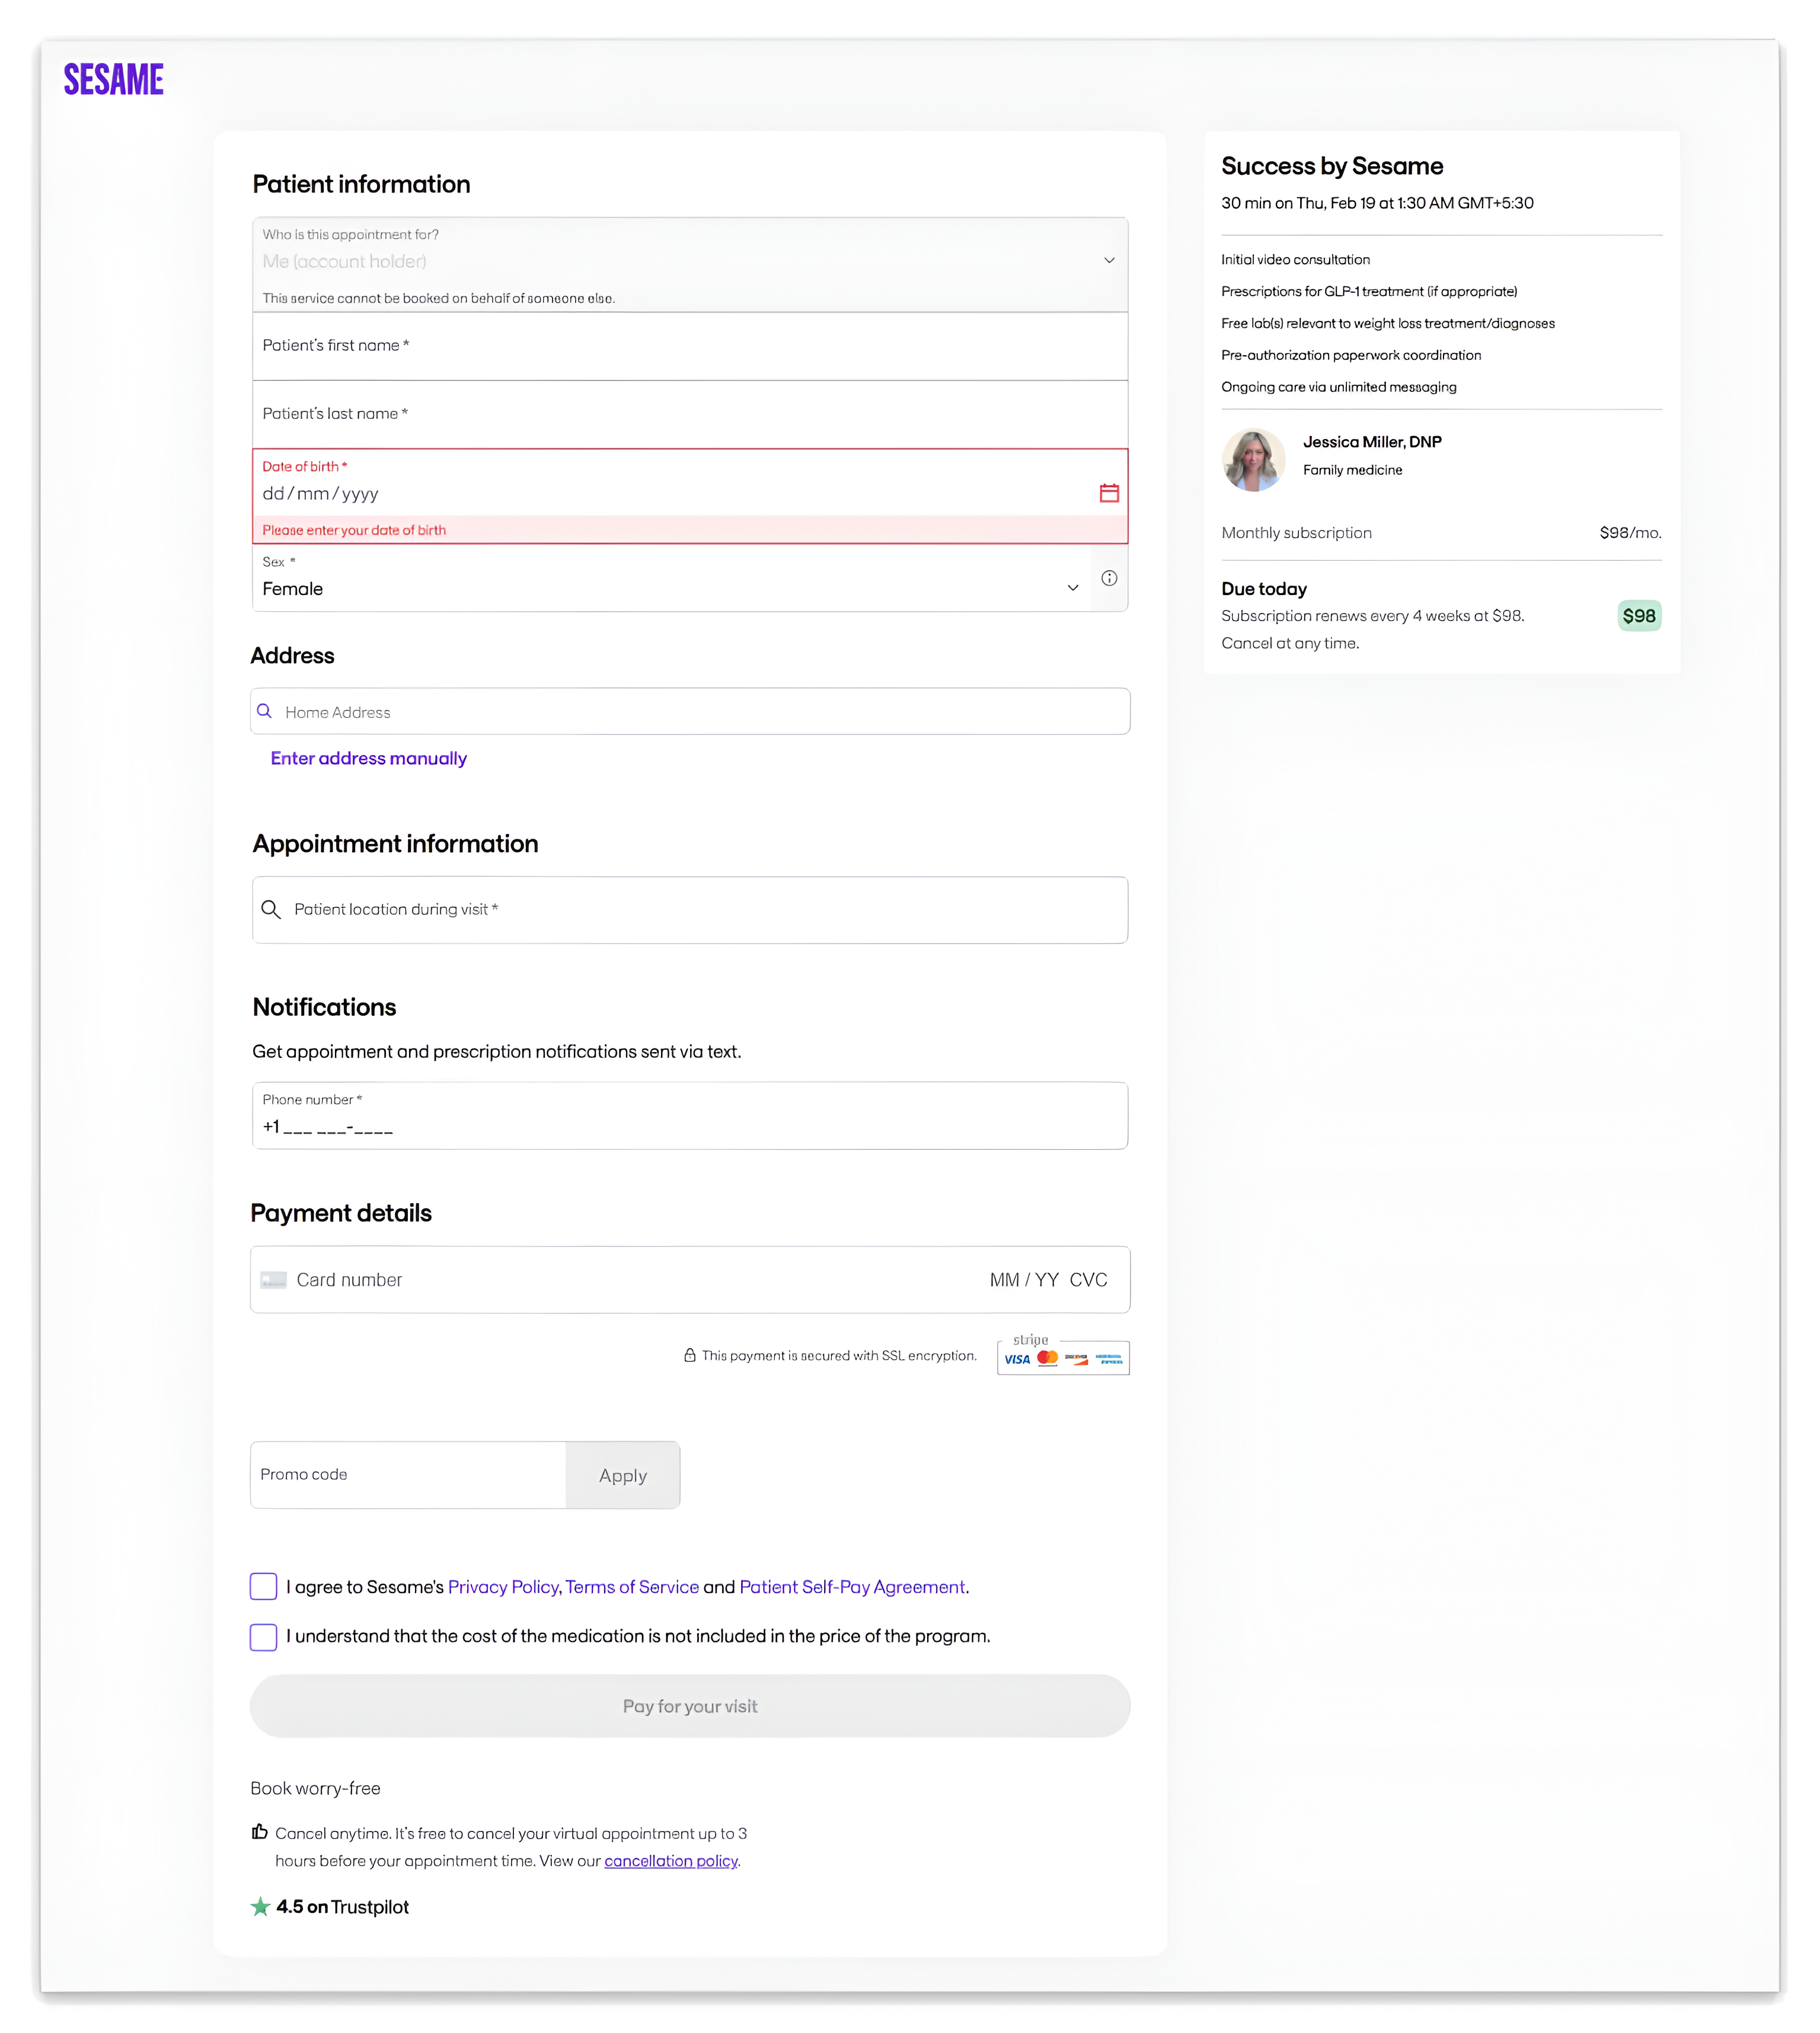Screen dimensions: 1820x2033
Task: Click Enter address manually
Action: click(368, 758)
